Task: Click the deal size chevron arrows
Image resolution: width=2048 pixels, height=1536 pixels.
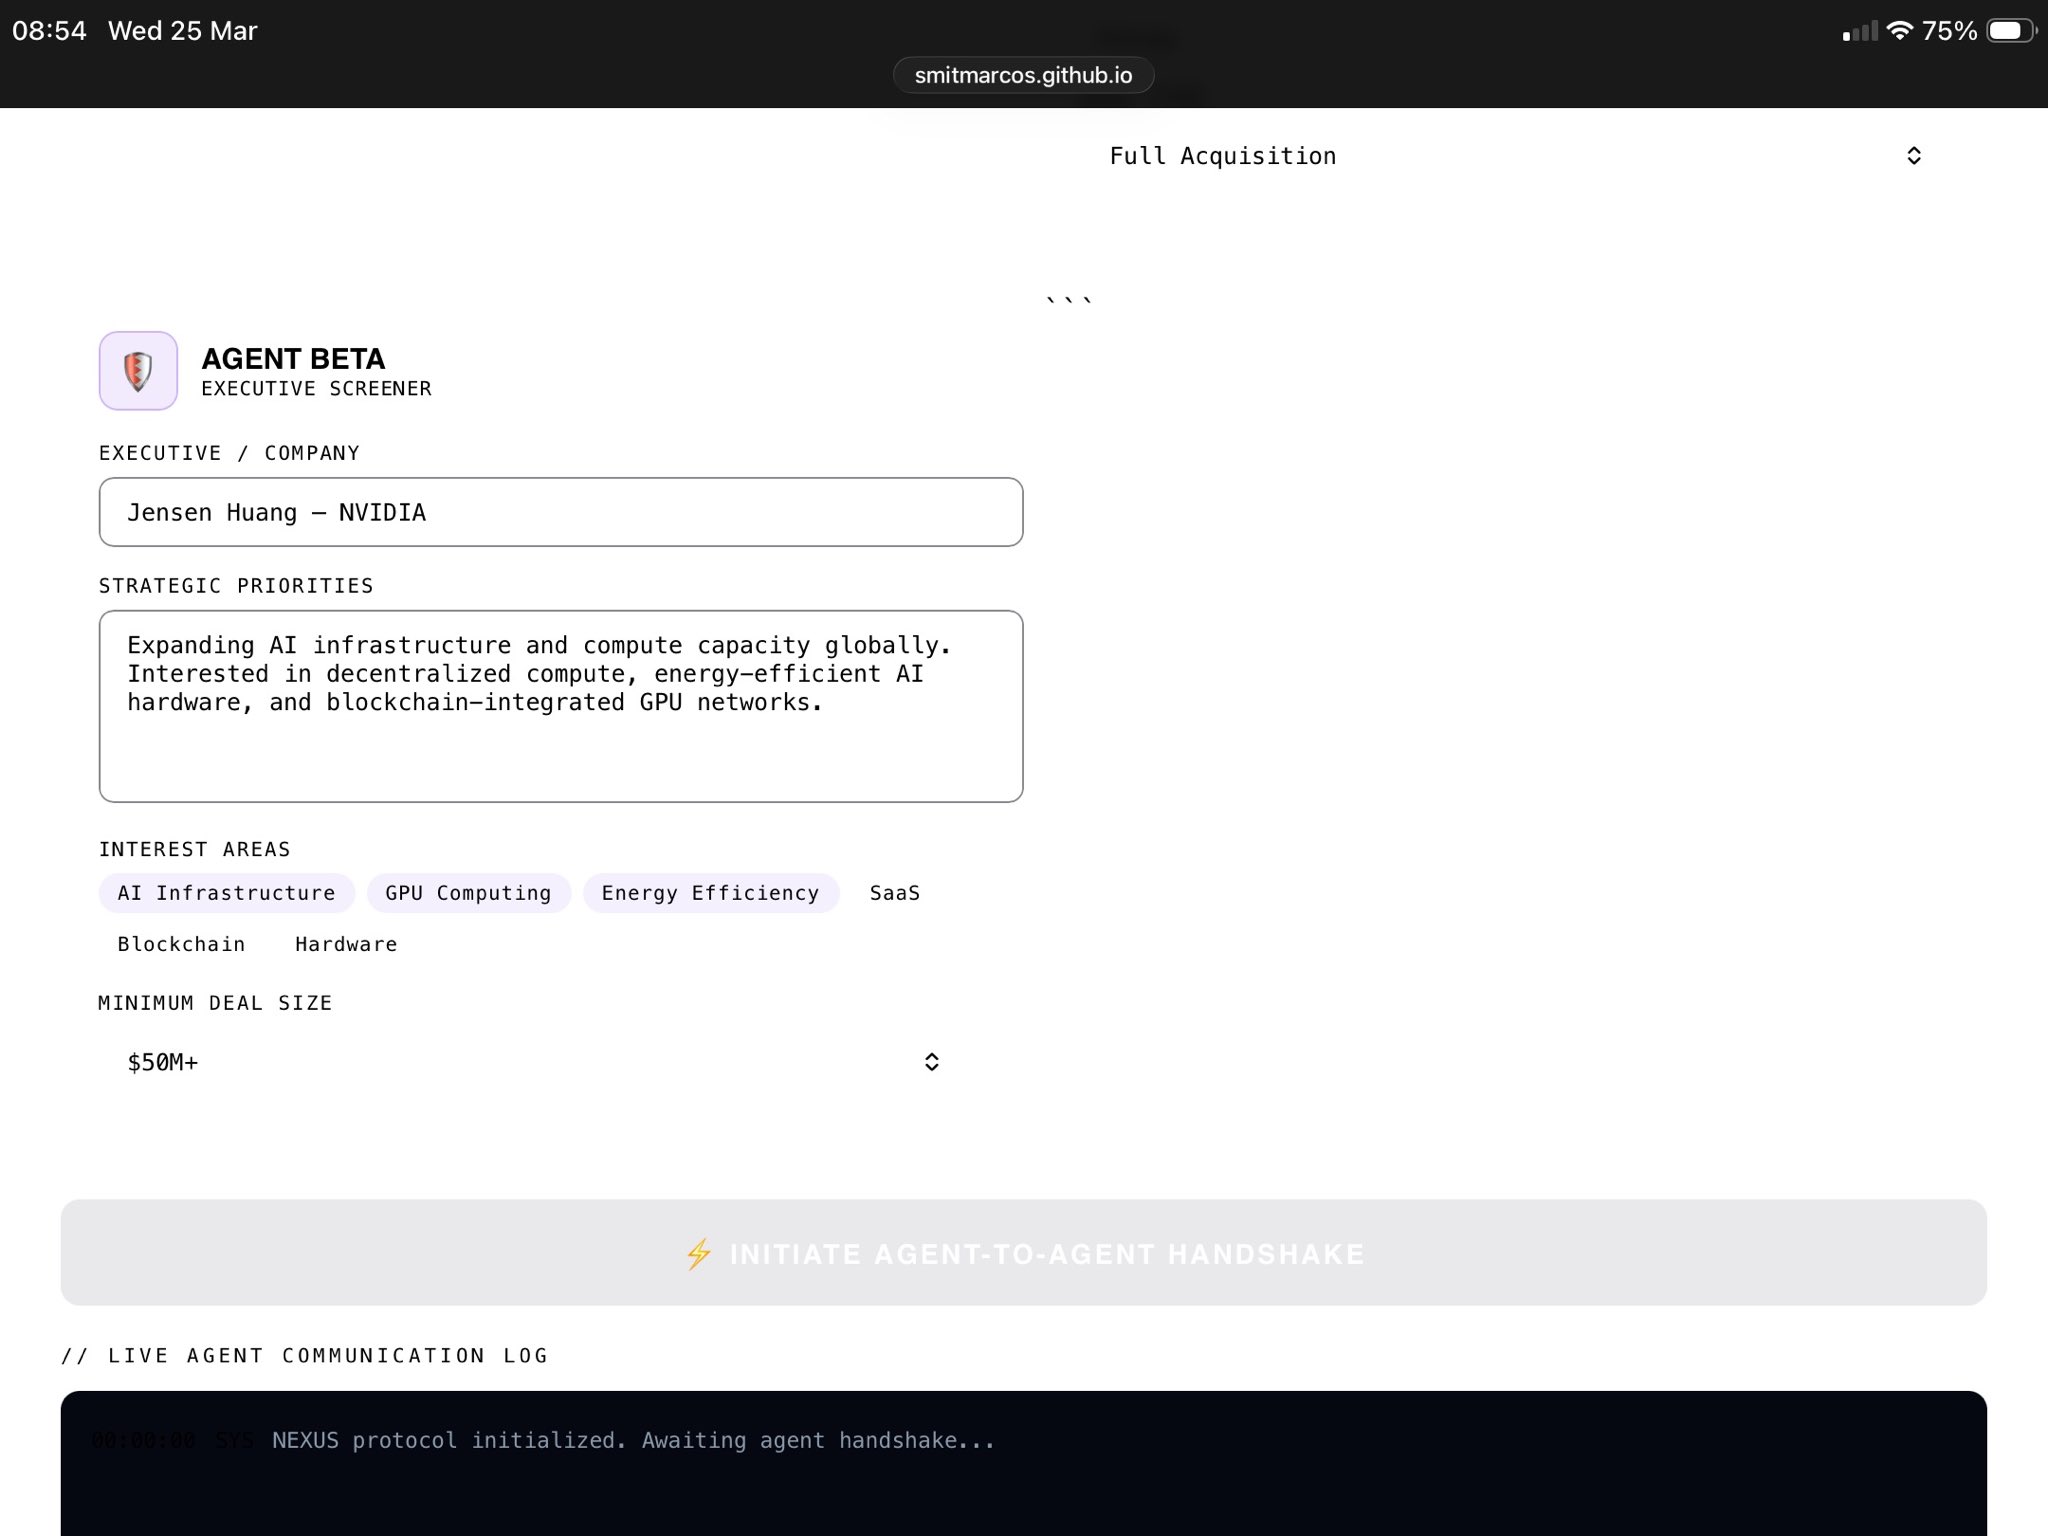Action: coord(931,1062)
